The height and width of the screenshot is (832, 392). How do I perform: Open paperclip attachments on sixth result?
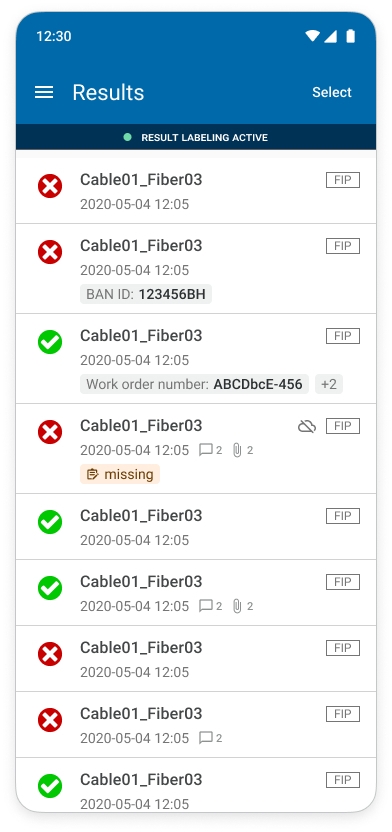[x=242, y=606]
